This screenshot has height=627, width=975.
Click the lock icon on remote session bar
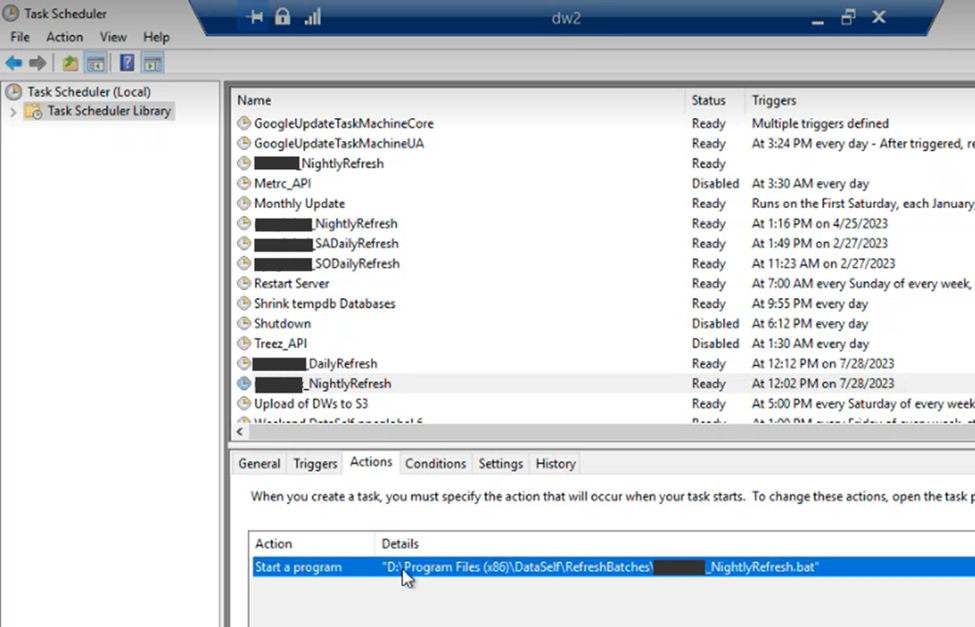pyautogui.click(x=283, y=17)
